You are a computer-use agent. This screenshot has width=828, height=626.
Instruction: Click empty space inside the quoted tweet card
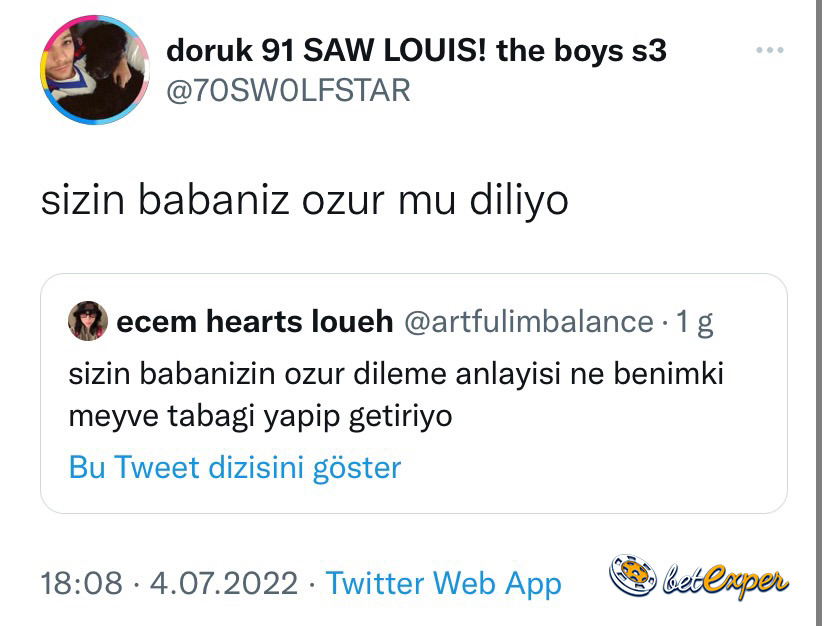coord(581,470)
